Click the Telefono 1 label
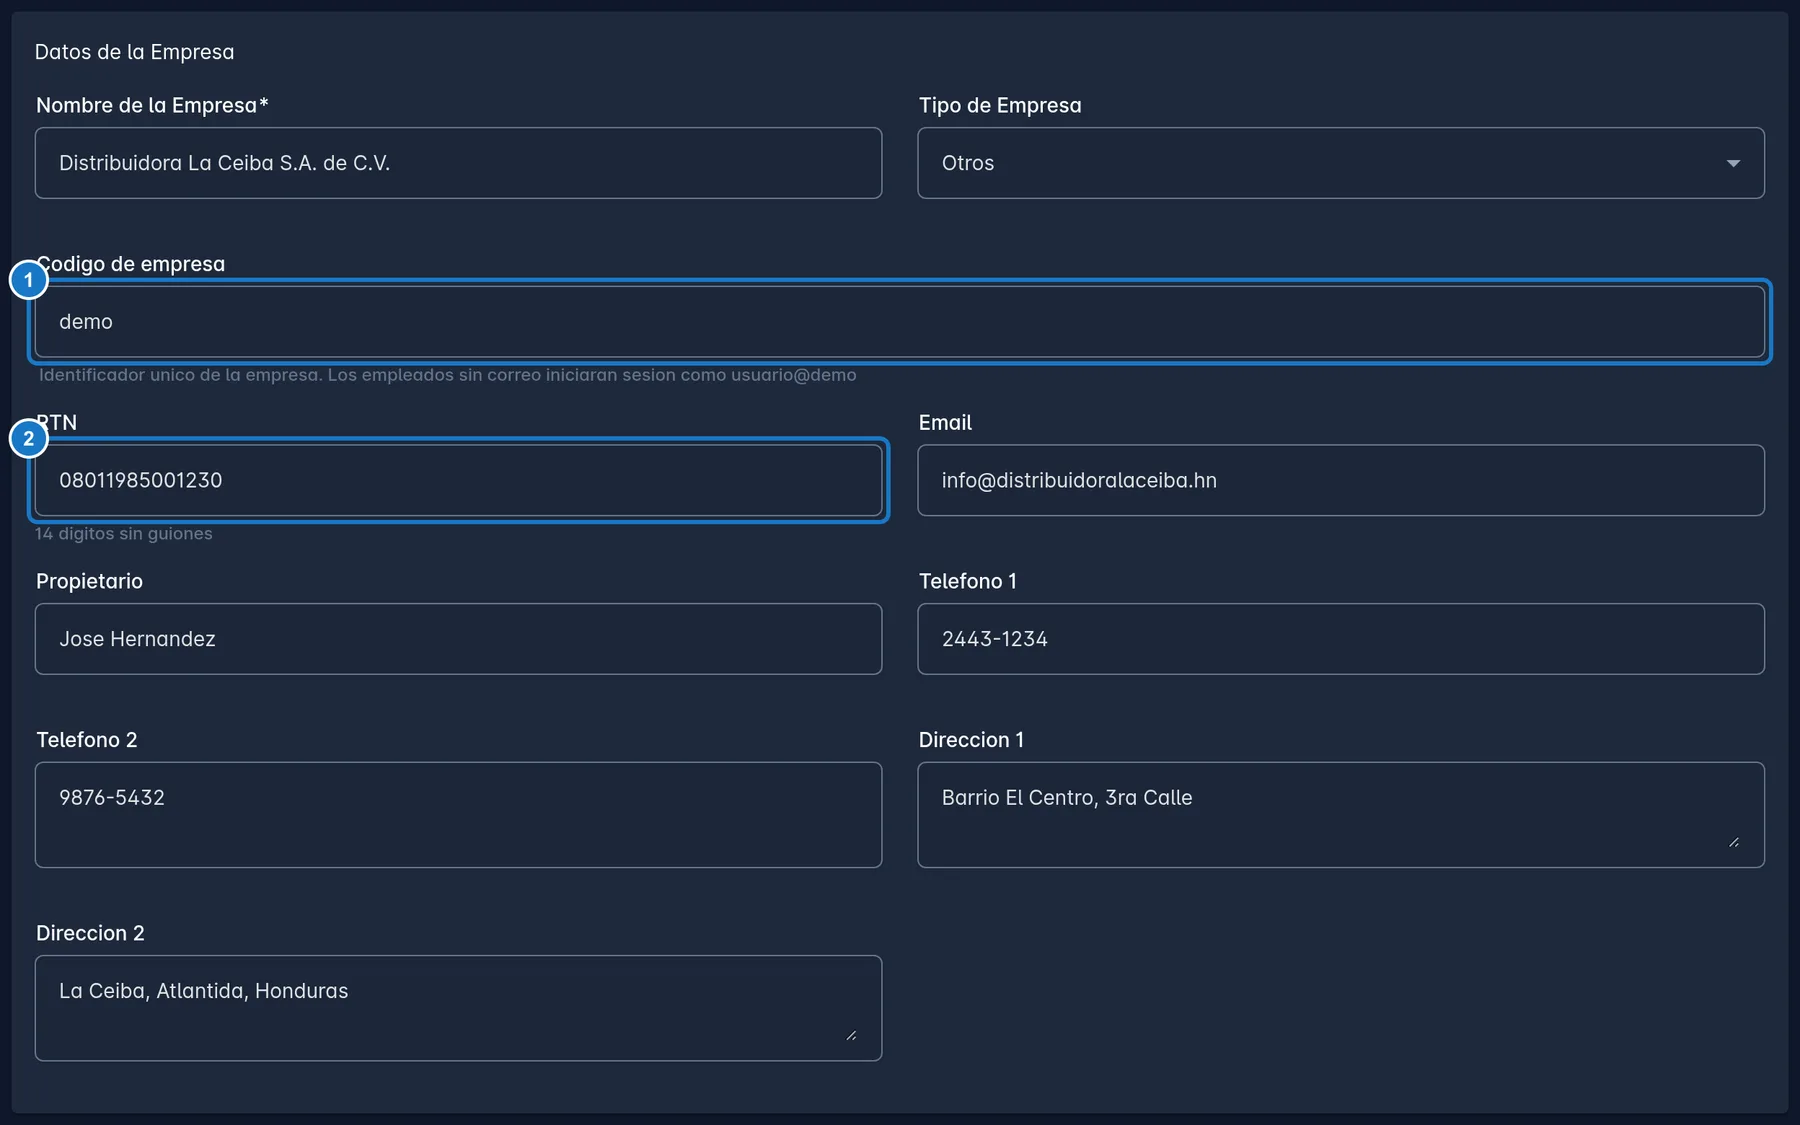 967,581
